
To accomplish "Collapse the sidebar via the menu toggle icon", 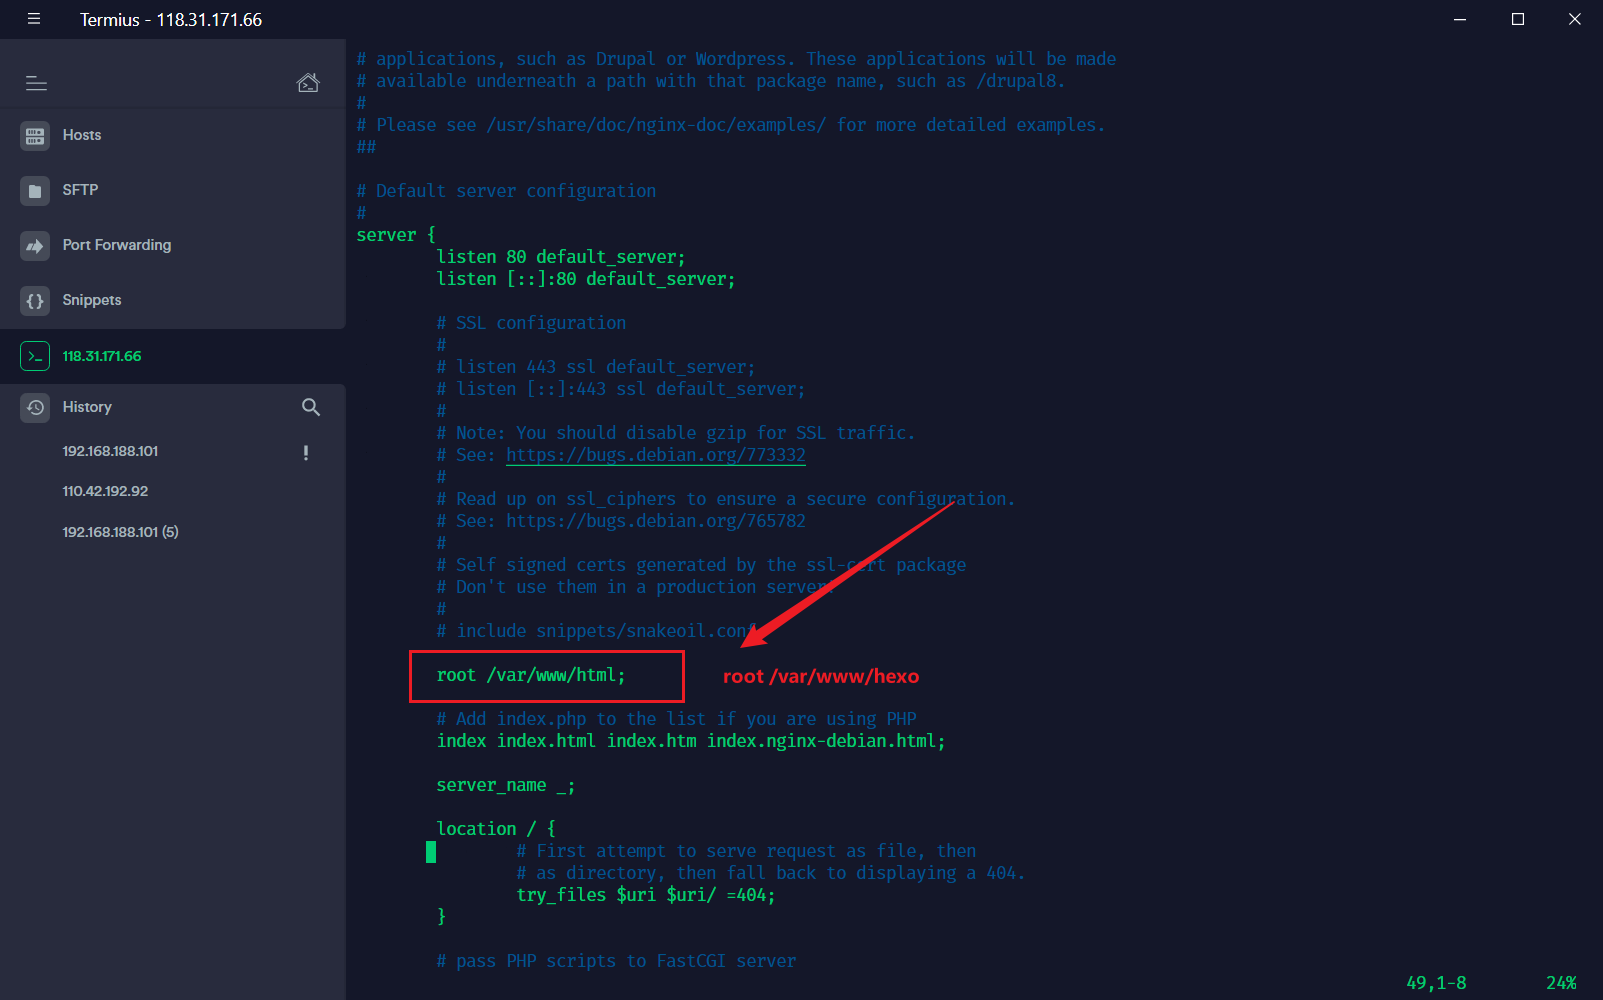I will click(x=36, y=84).
